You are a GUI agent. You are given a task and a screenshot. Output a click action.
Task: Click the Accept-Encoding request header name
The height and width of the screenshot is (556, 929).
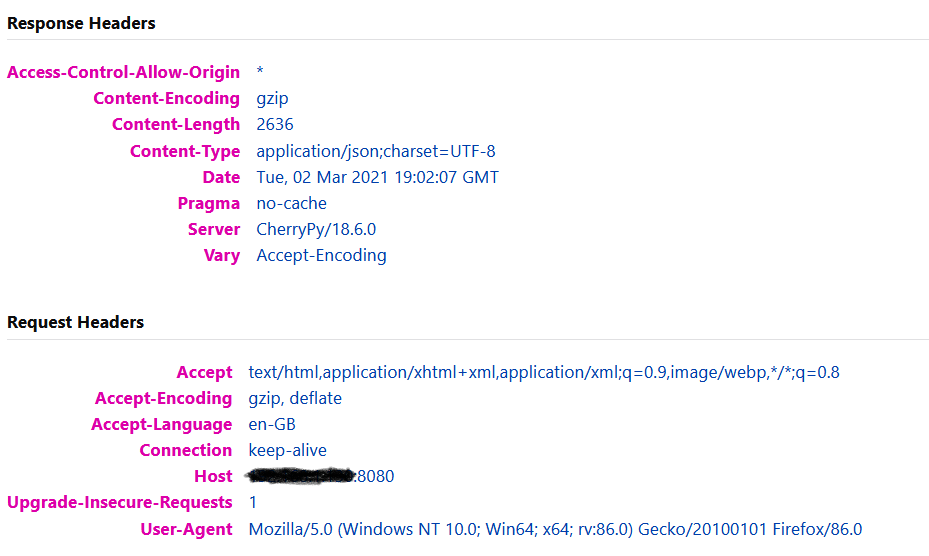pyautogui.click(x=164, y=398)
